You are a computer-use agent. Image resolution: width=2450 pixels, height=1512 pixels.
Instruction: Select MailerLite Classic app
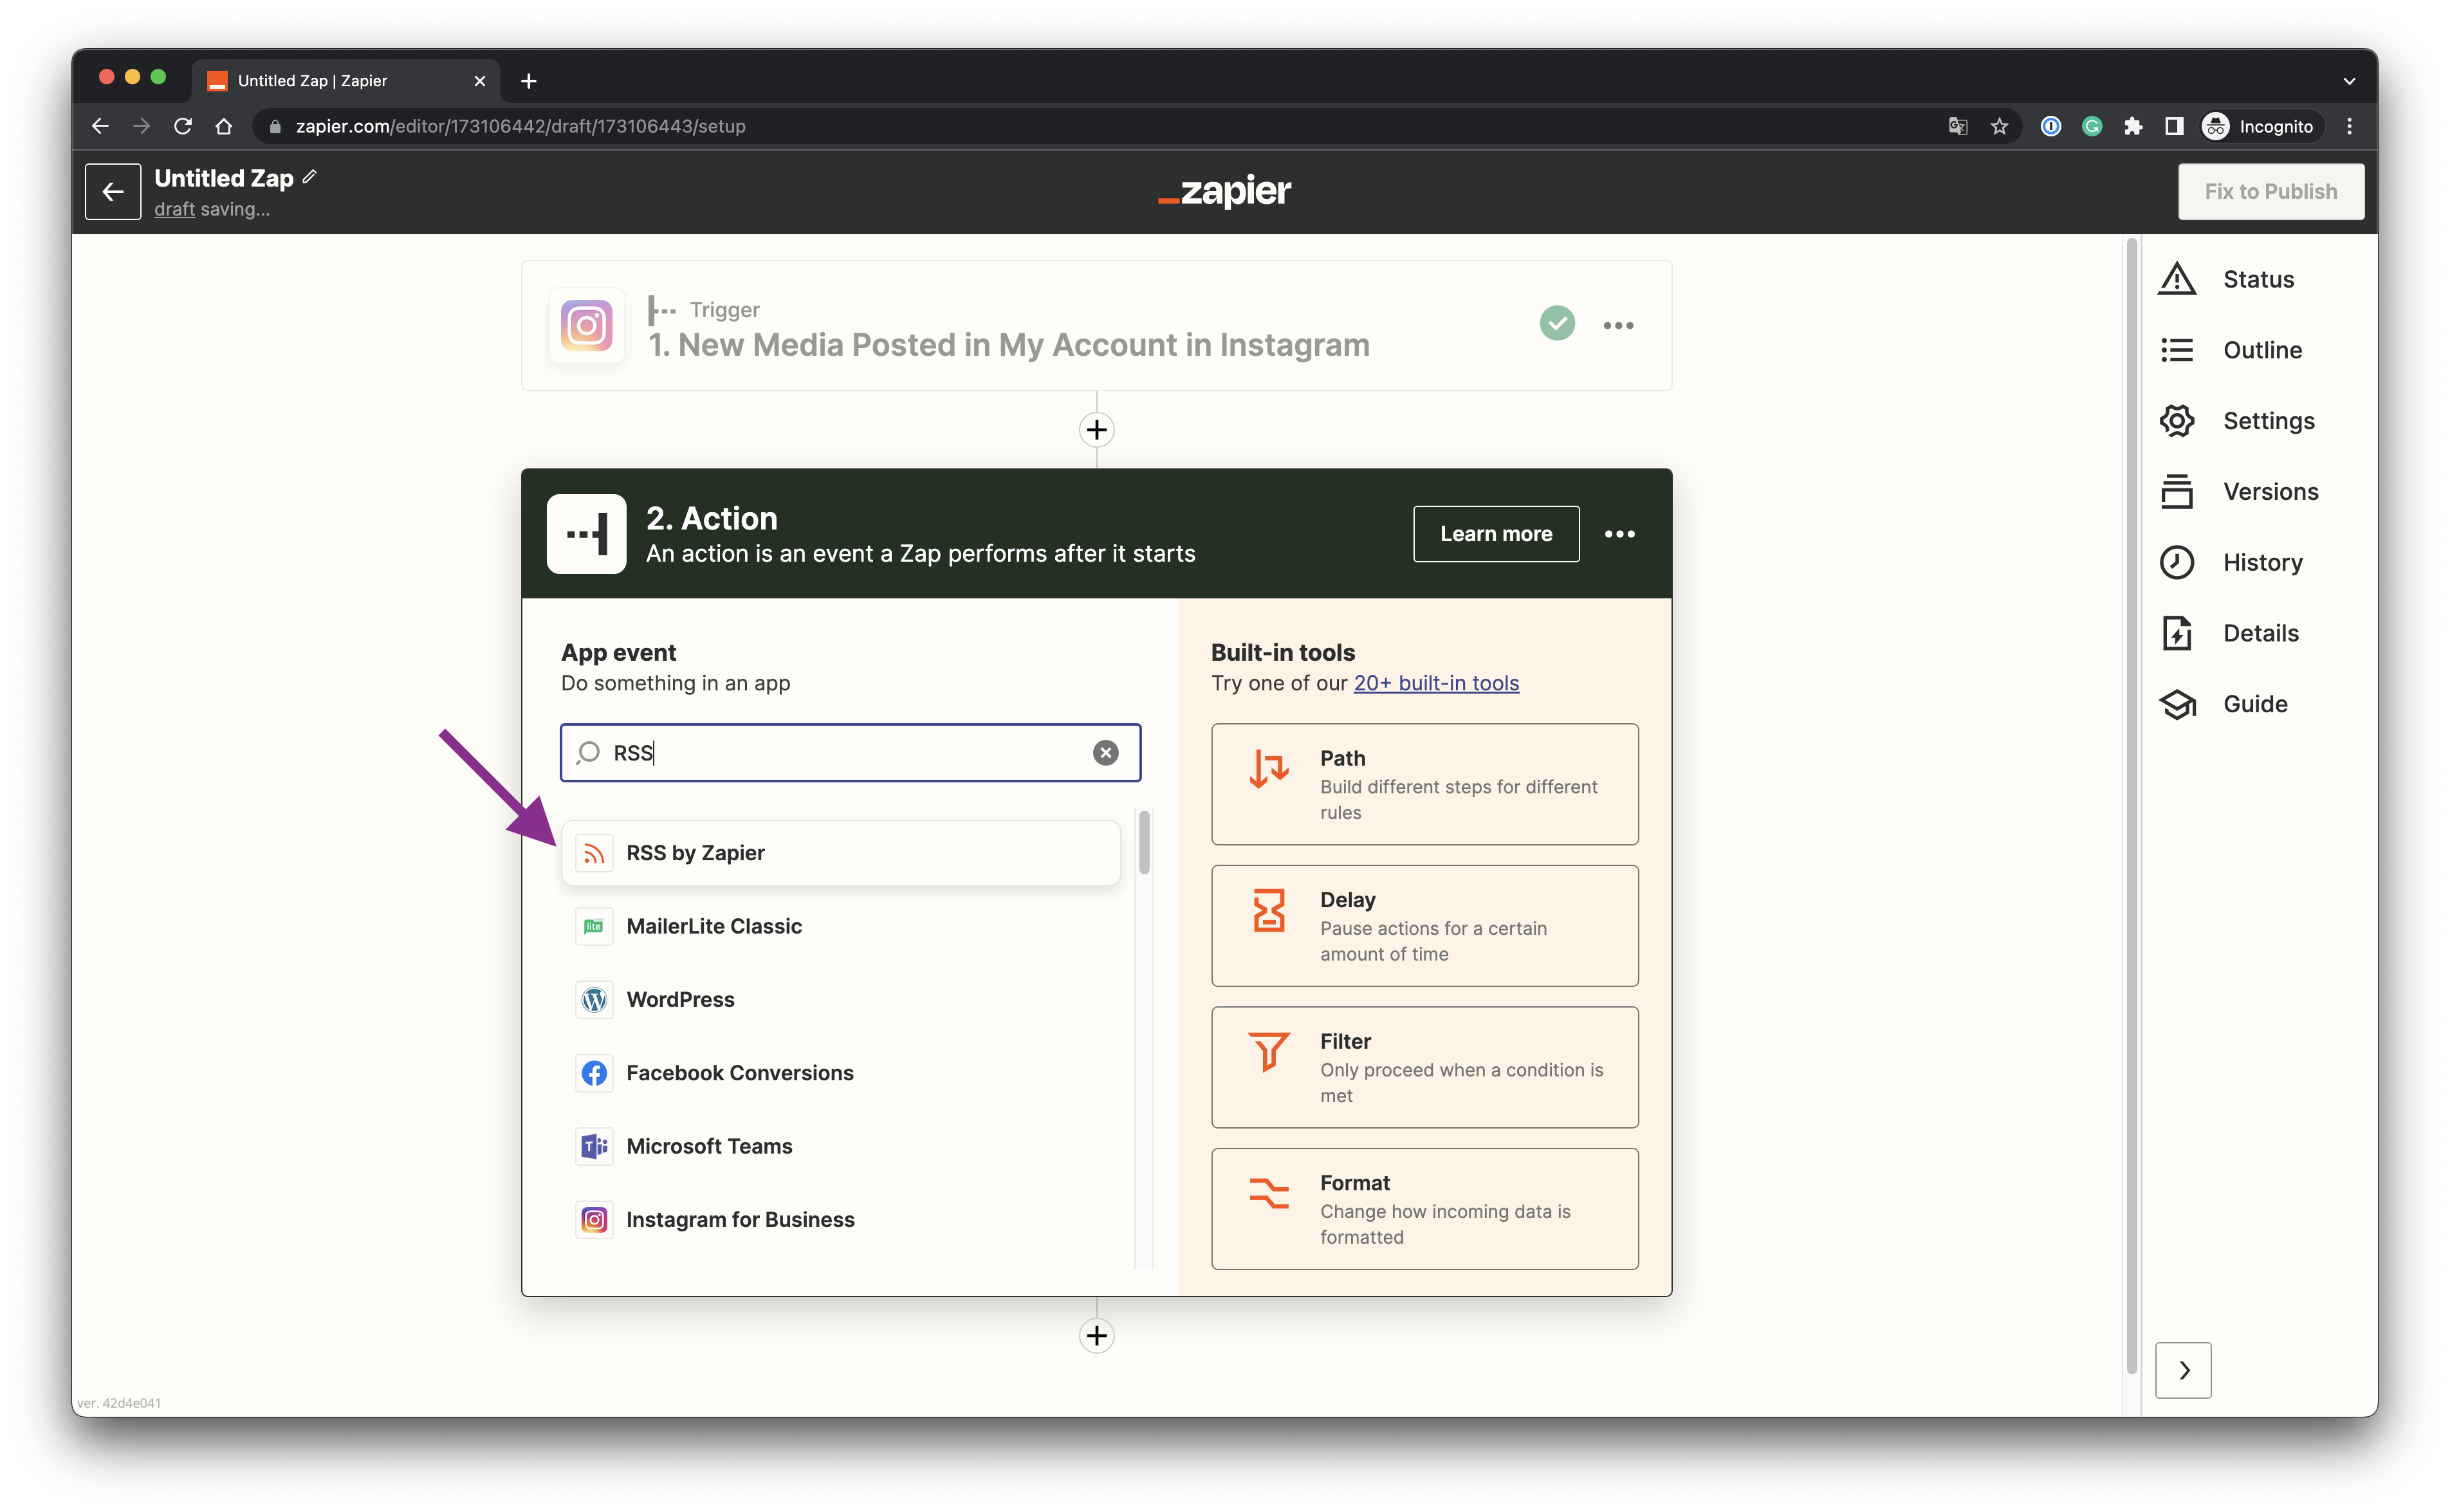click(x=840, y=926)
